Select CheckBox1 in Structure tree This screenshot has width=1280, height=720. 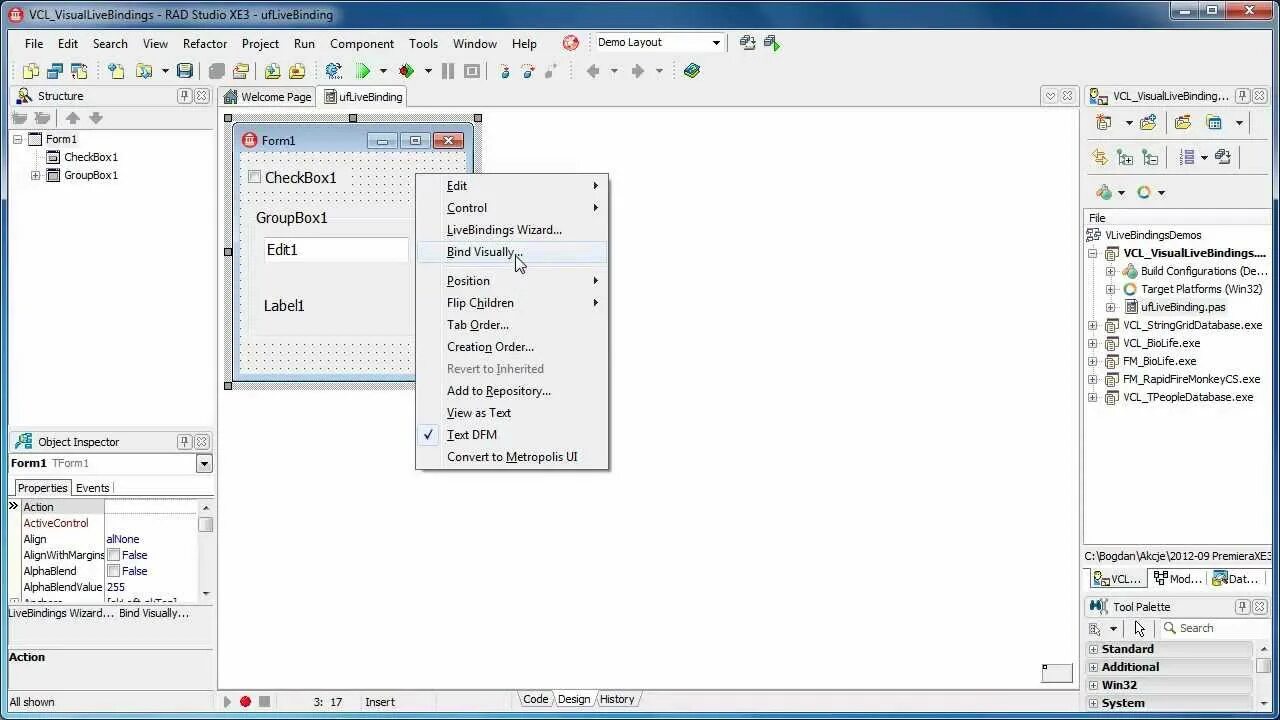[91, 157]
